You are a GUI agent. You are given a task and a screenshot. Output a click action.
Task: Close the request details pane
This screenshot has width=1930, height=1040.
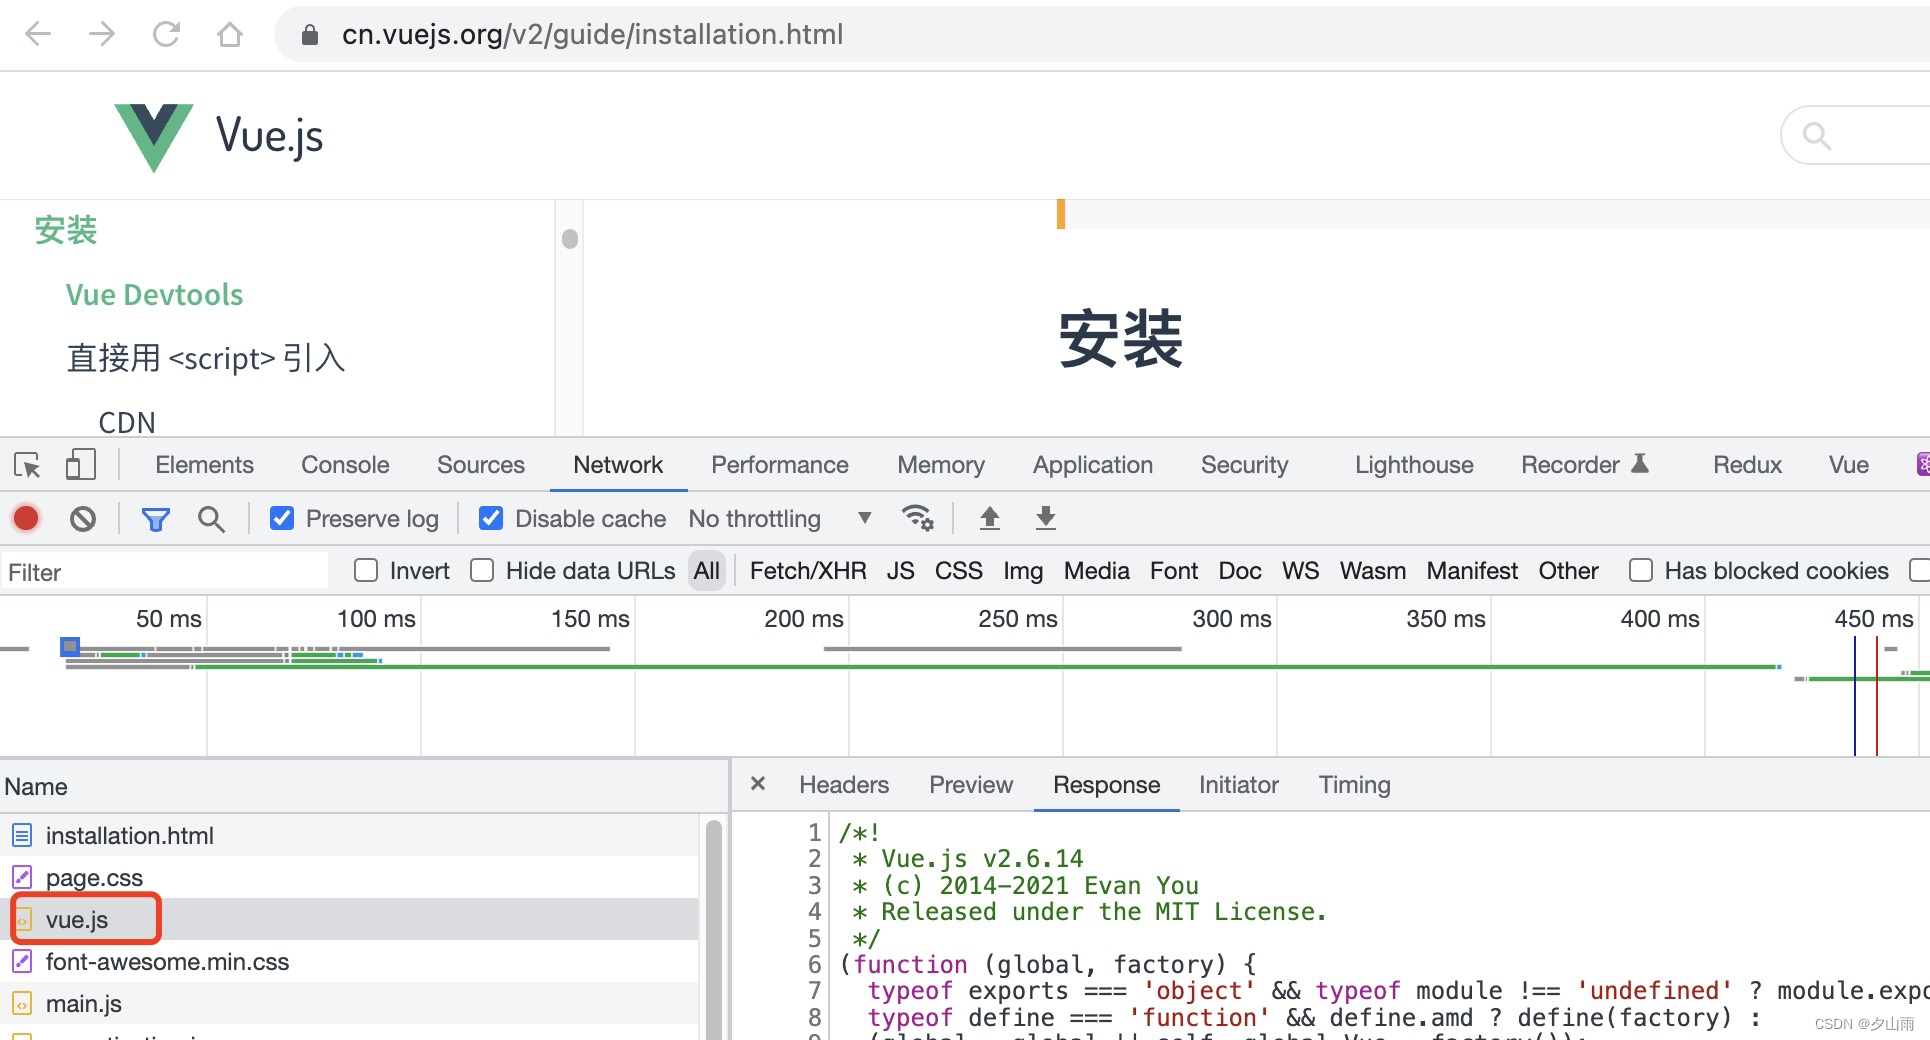(758, 784)
